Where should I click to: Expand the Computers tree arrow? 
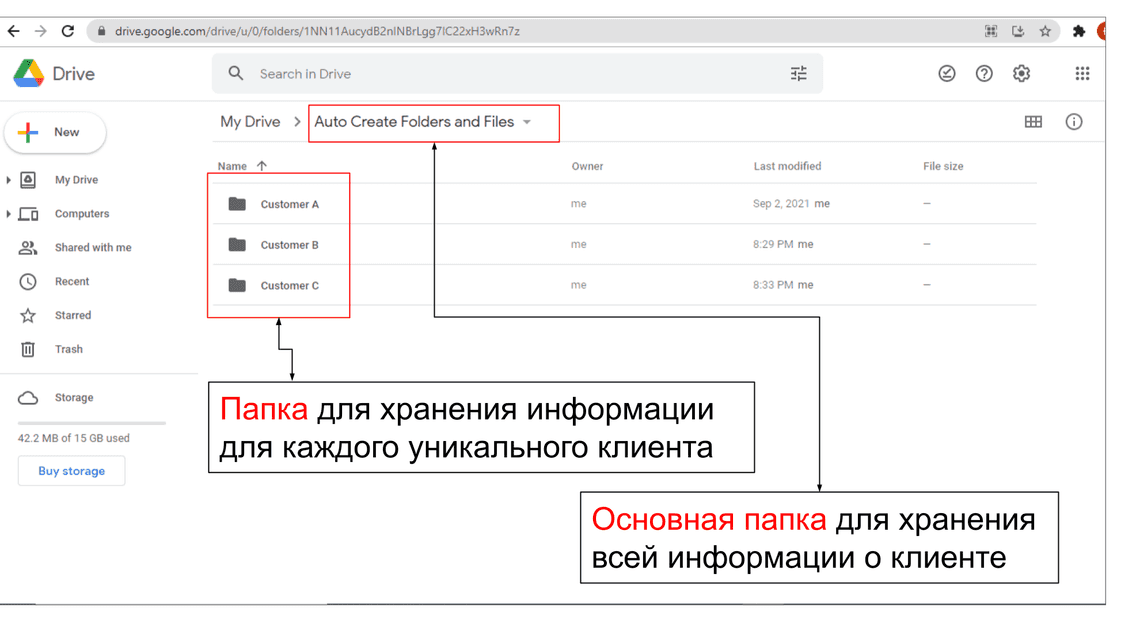[x=9, y=214]
